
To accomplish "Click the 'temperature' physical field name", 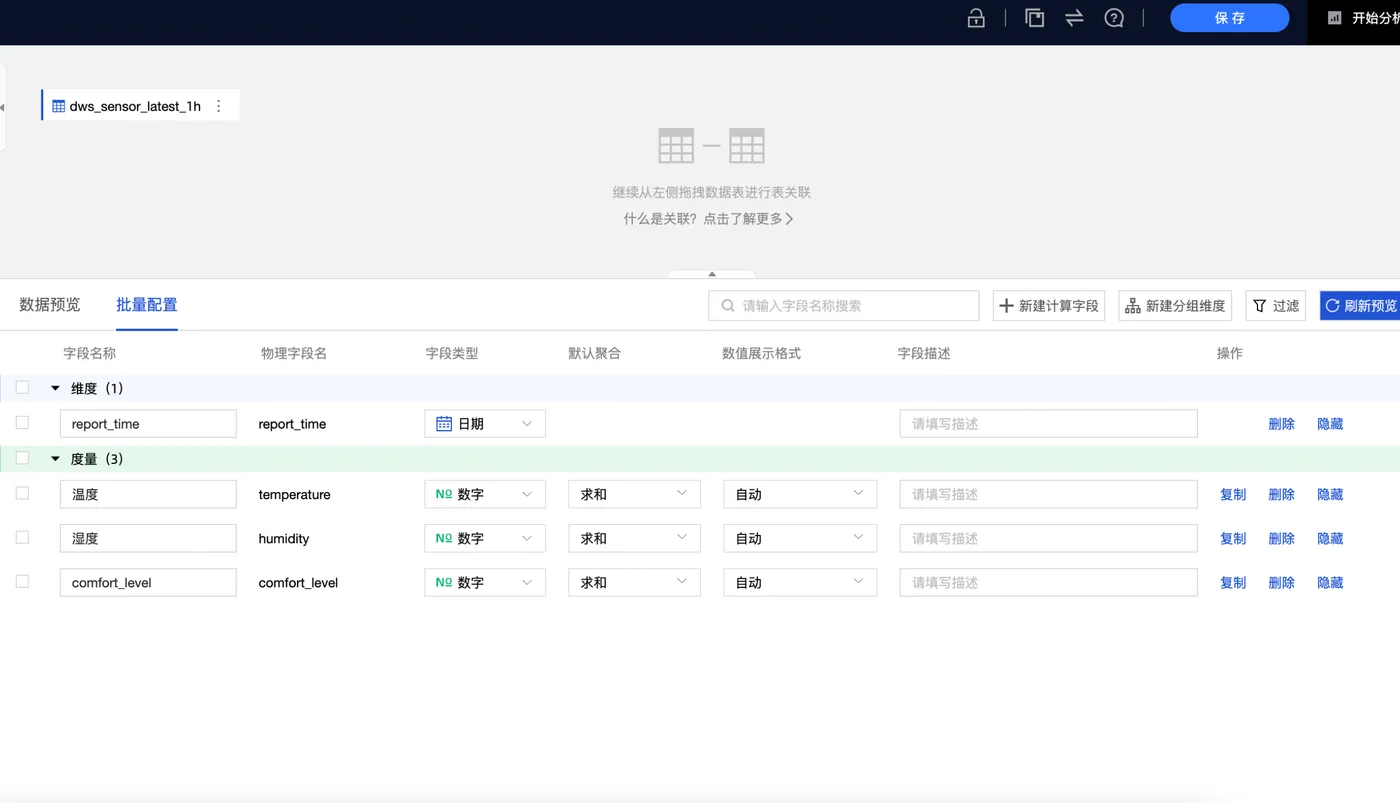I will (x=294, y=494).
